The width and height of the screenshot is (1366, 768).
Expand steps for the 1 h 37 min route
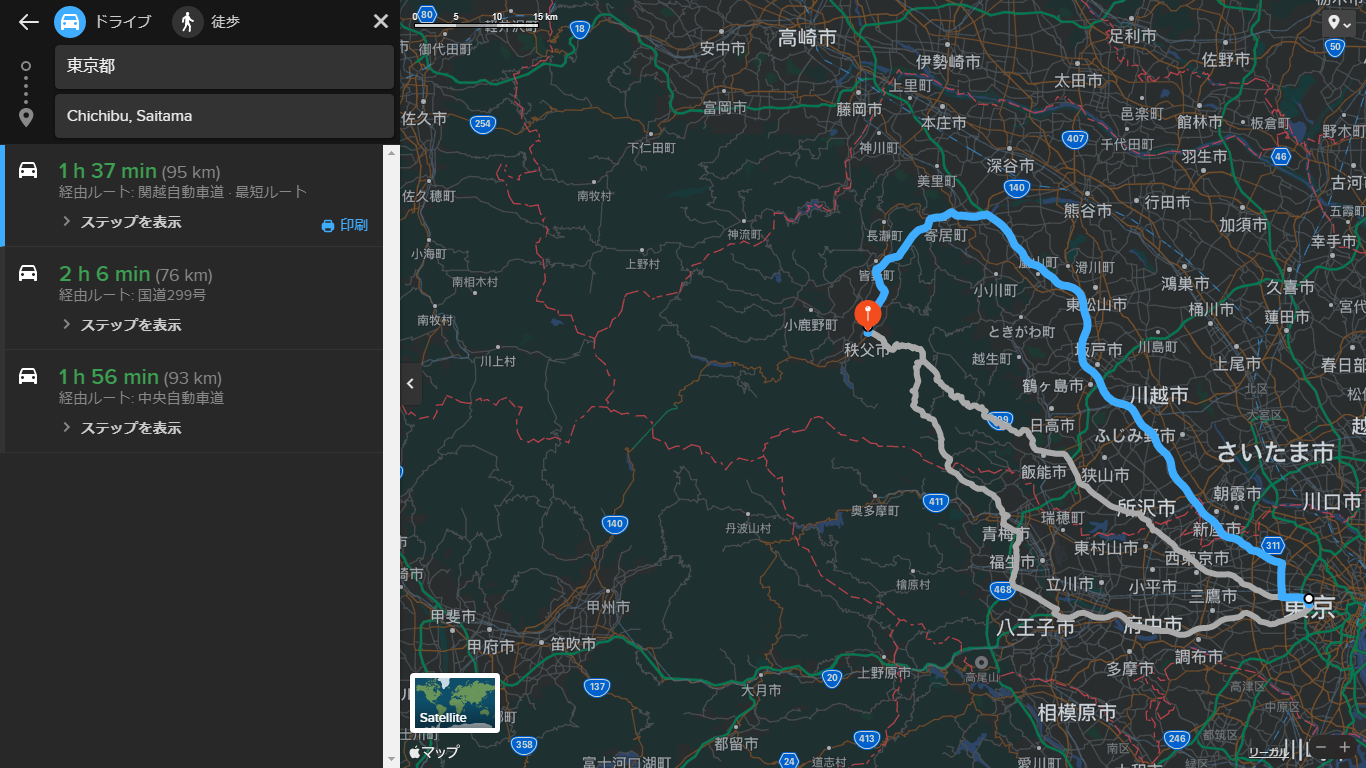click(x=130, y=222)
